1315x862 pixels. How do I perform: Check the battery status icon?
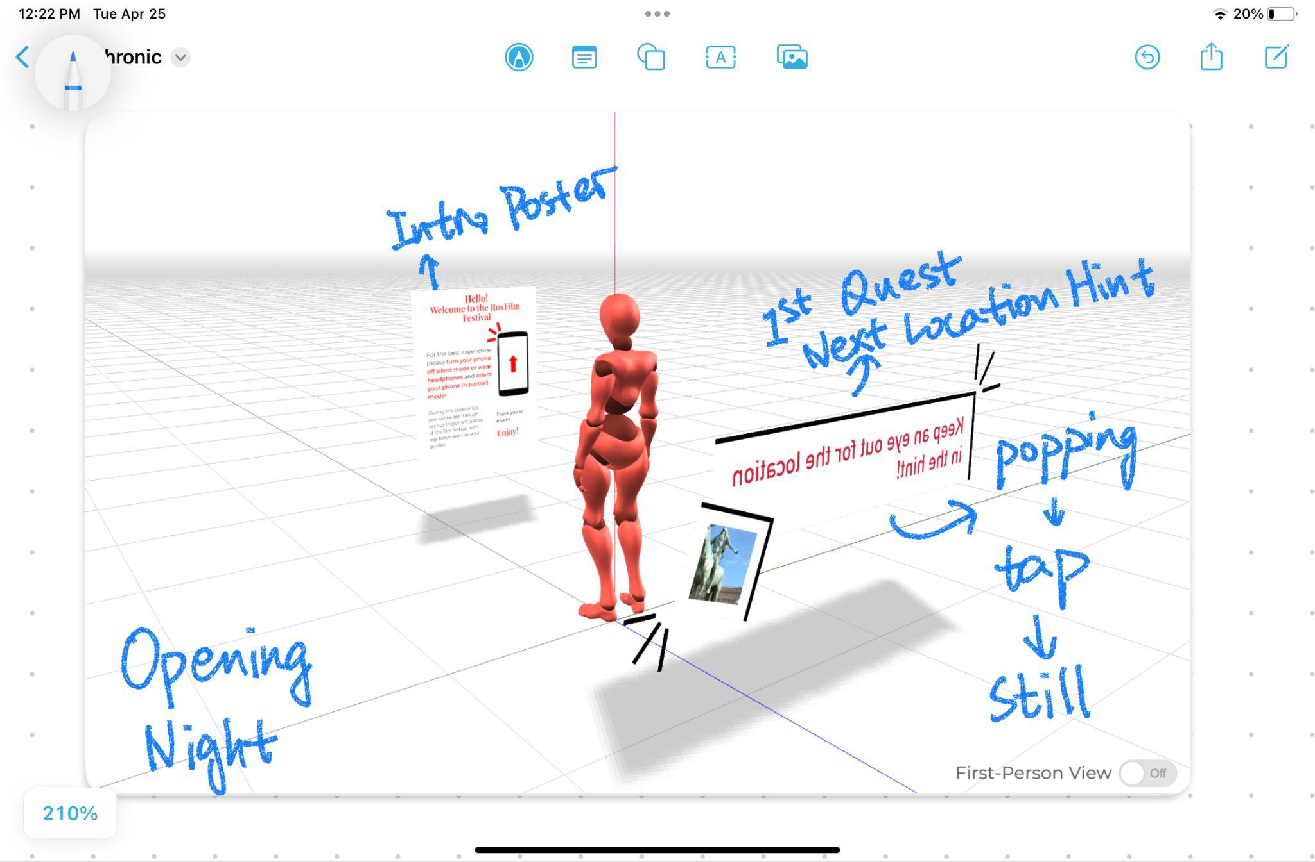tap(1283, 14)
